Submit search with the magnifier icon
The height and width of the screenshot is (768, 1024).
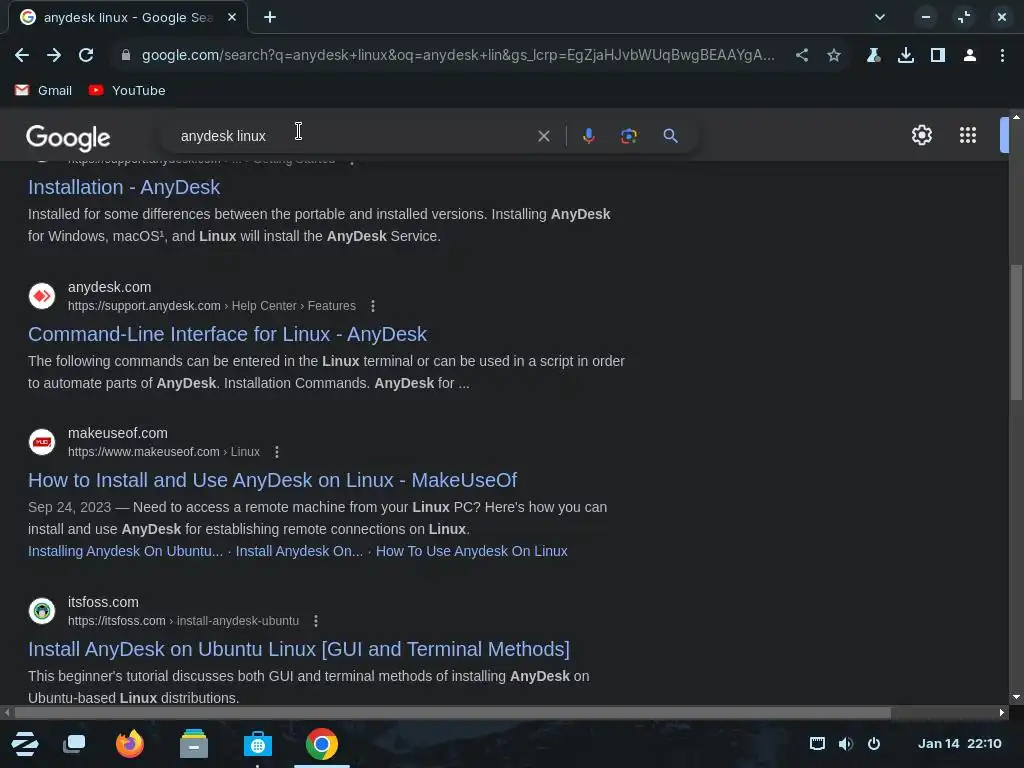[x=670, y=136]
